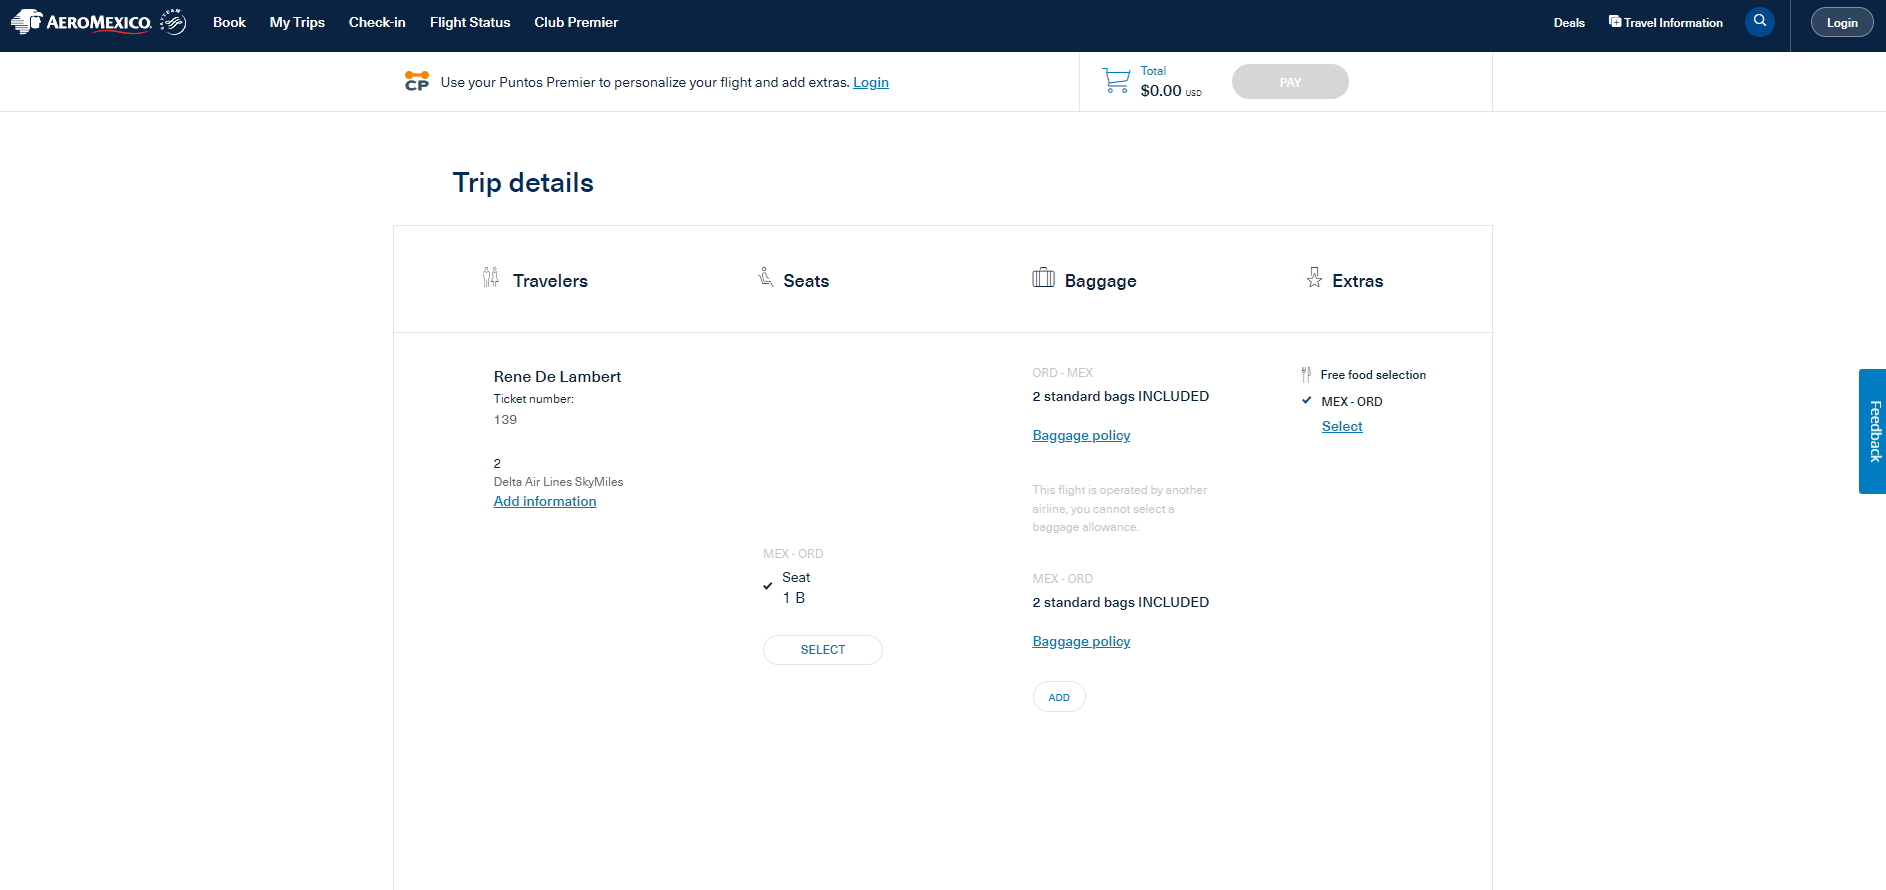Screen dimensions: 1886x890
Task: Click the shopping cart icon
Action: [1115, 81]
